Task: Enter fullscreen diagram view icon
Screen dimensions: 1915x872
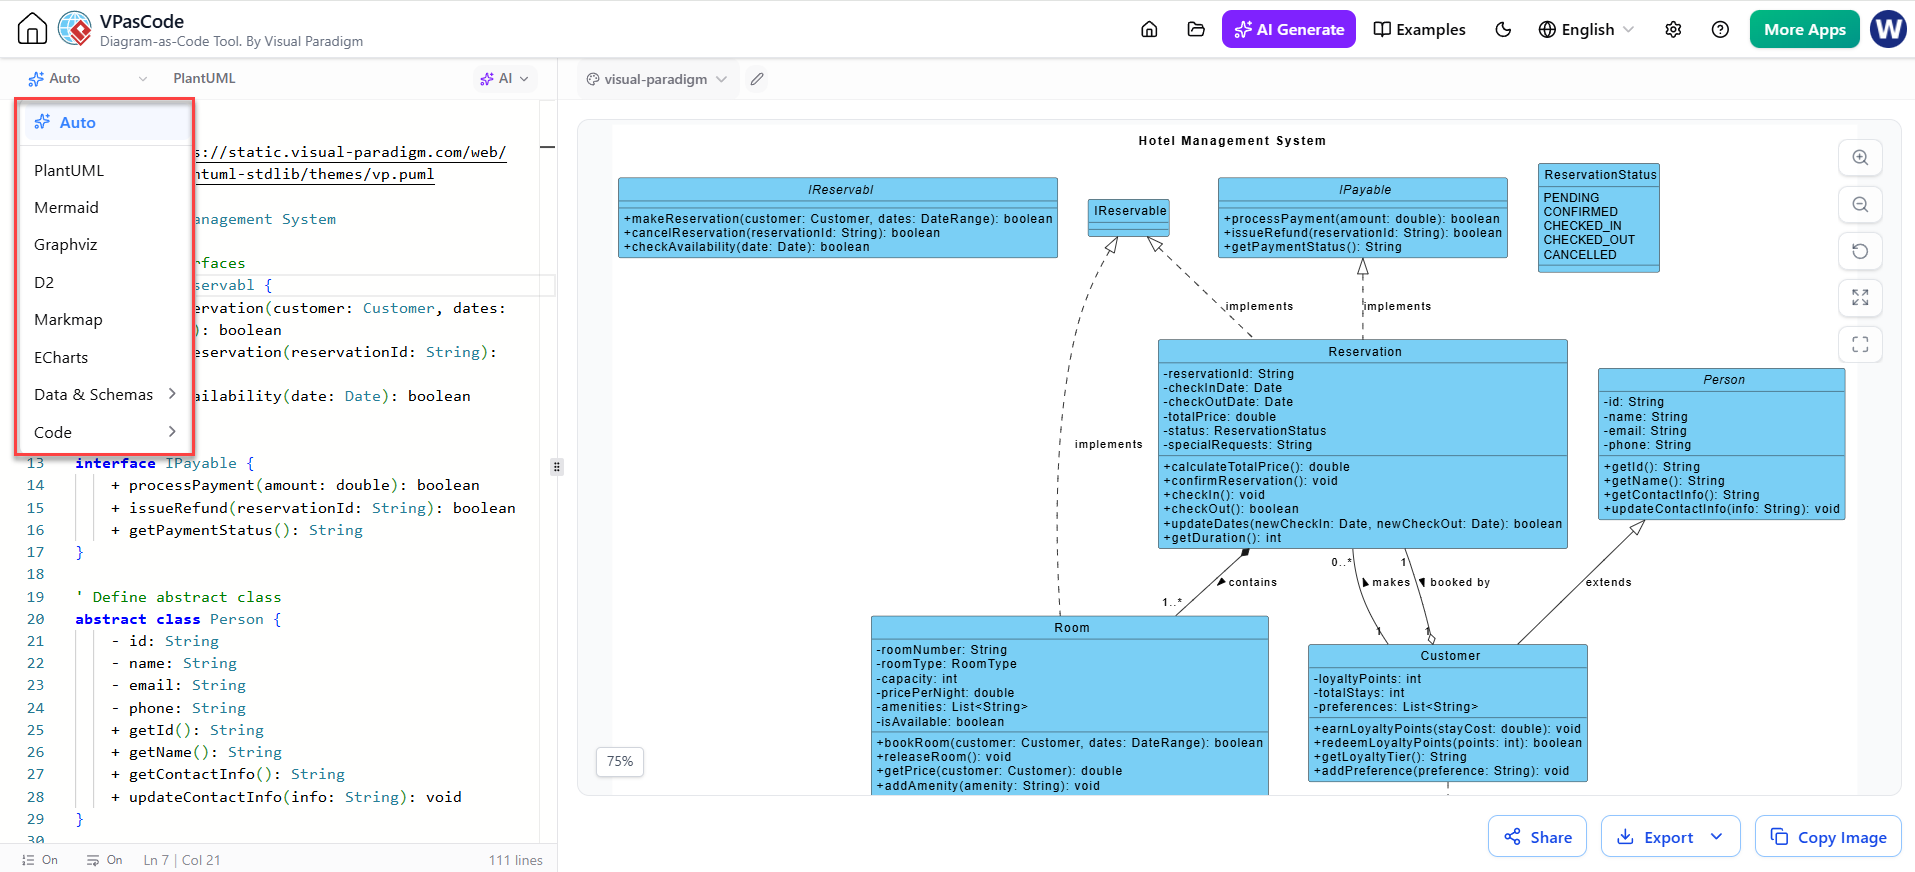Action: coord(1860,344)
